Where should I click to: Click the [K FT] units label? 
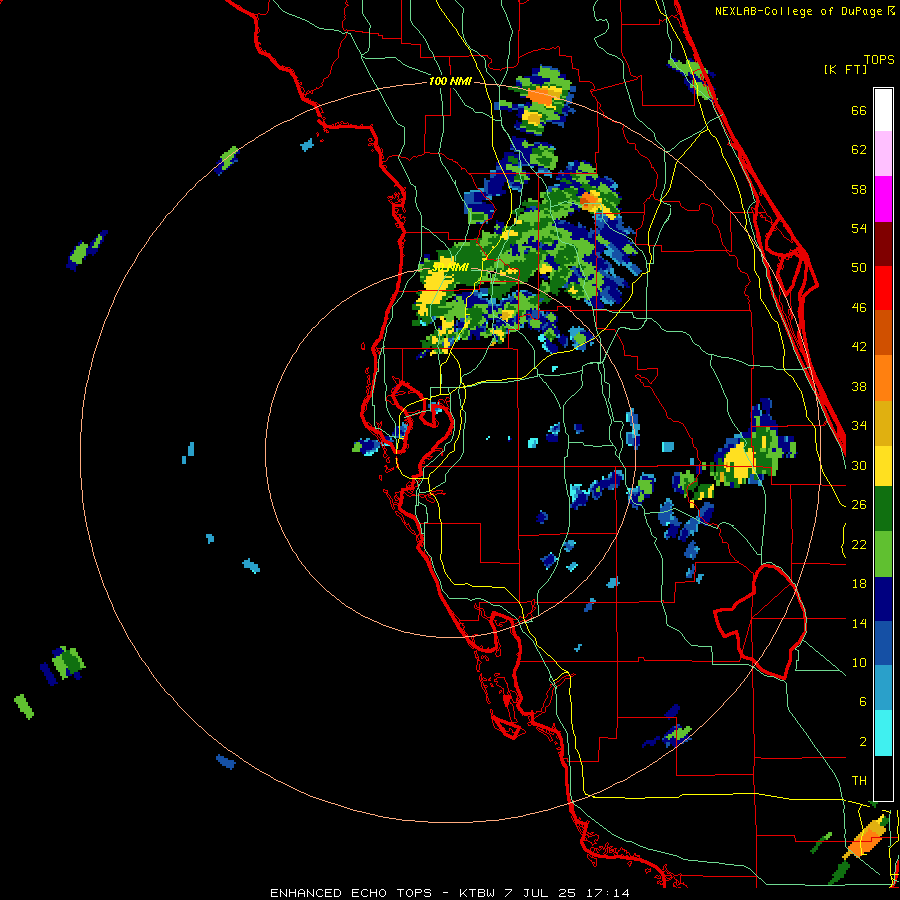point(845,69)
